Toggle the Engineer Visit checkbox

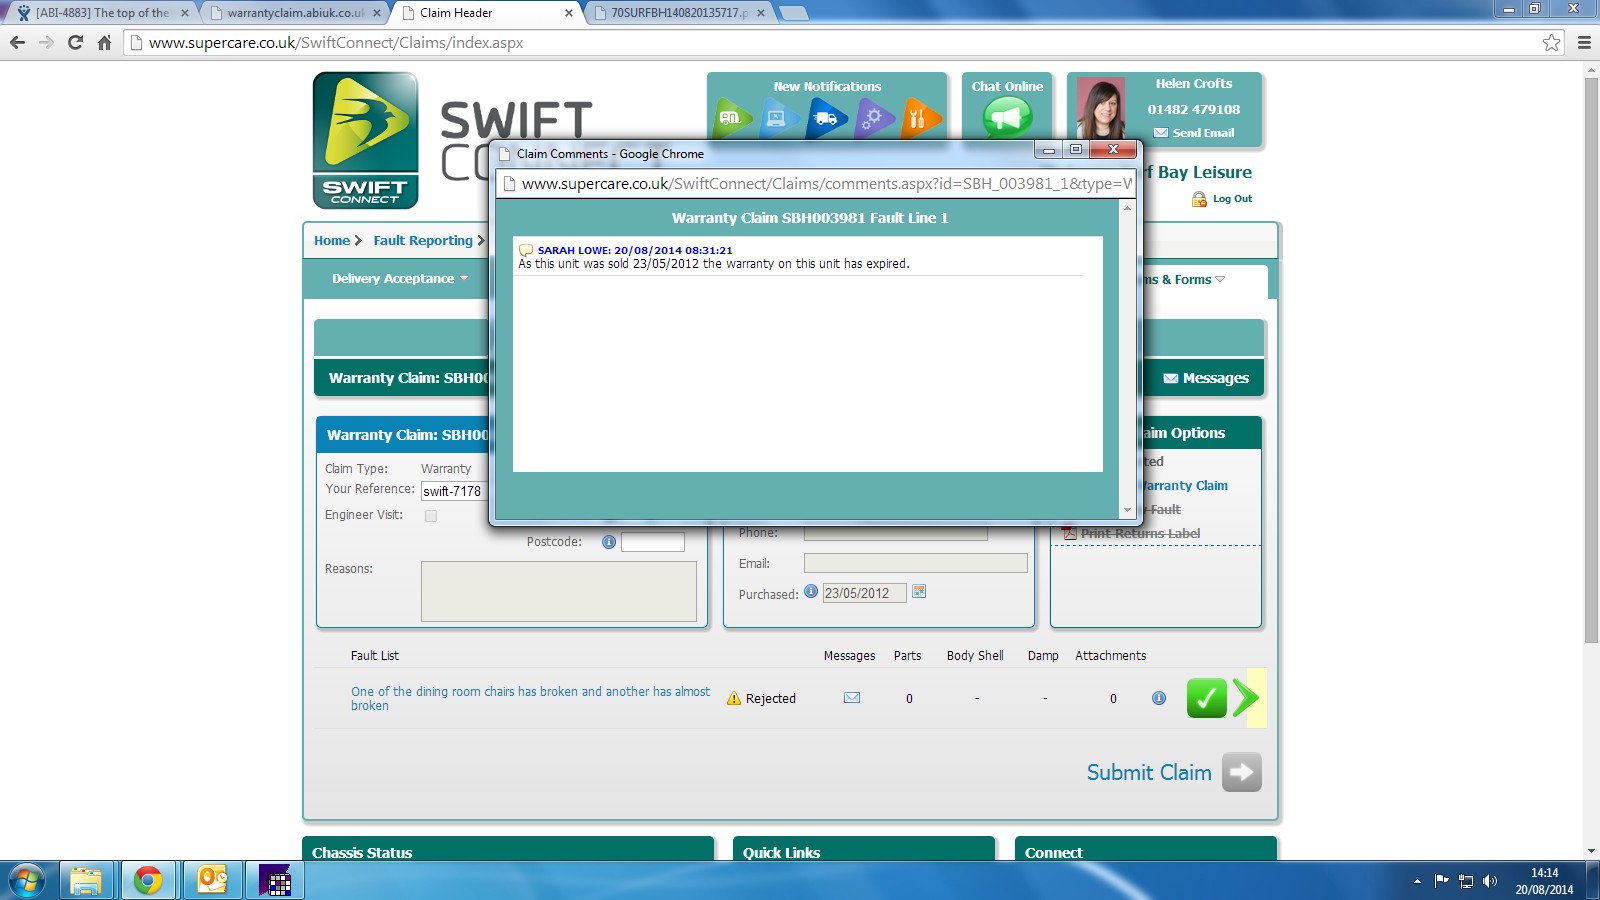point(431,516)
